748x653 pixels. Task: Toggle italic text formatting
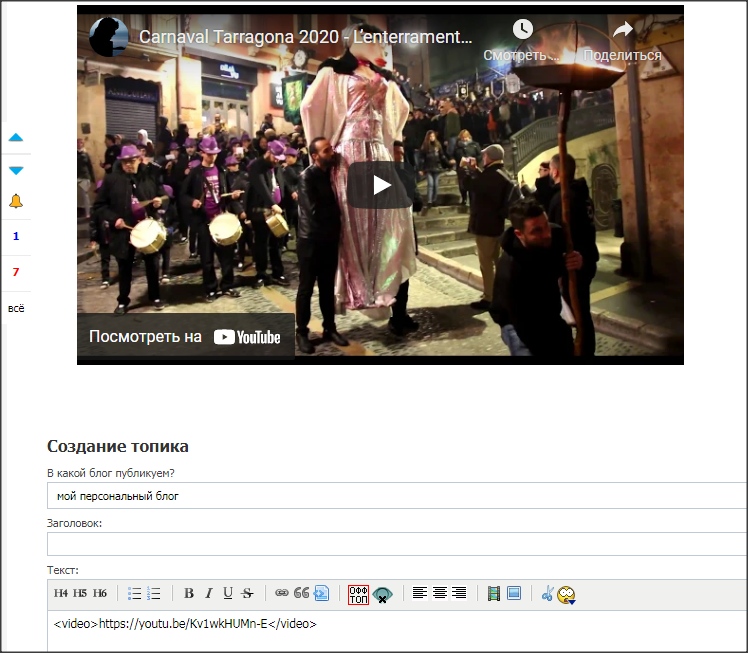tap(209, 593)
